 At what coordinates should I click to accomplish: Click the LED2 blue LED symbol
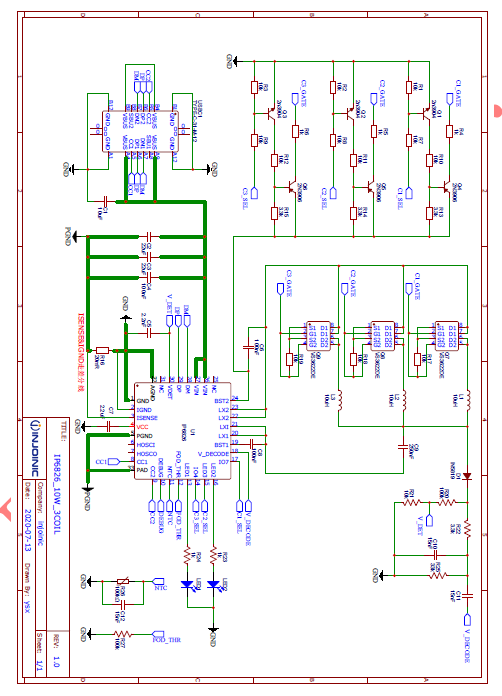tap(213, 585)
